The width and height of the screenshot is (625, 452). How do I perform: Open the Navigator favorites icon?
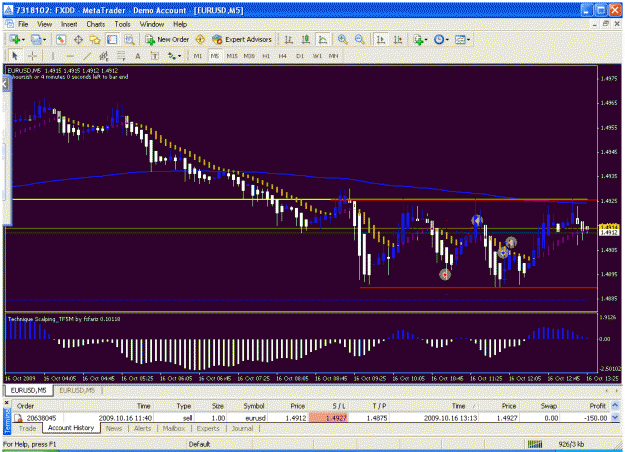[95, 39]
